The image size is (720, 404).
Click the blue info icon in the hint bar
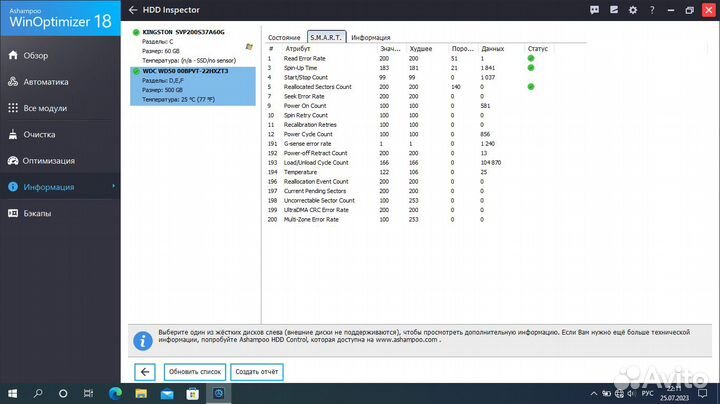click(143, 341)
